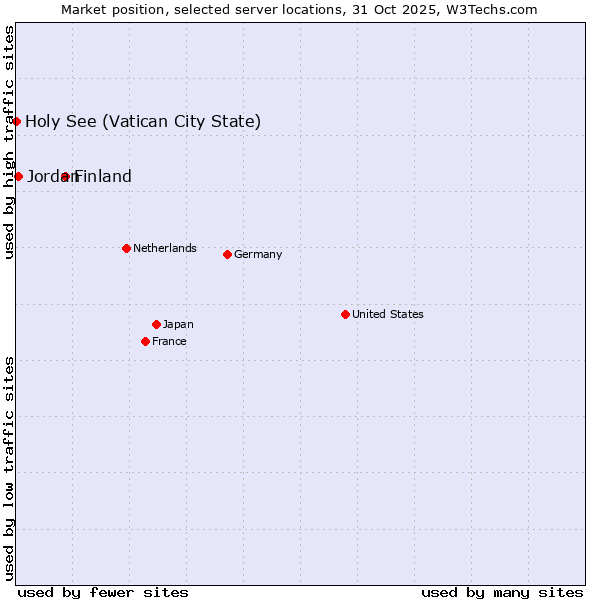Click the "Holy See (Vatican City State)" label

coord(143,121)
